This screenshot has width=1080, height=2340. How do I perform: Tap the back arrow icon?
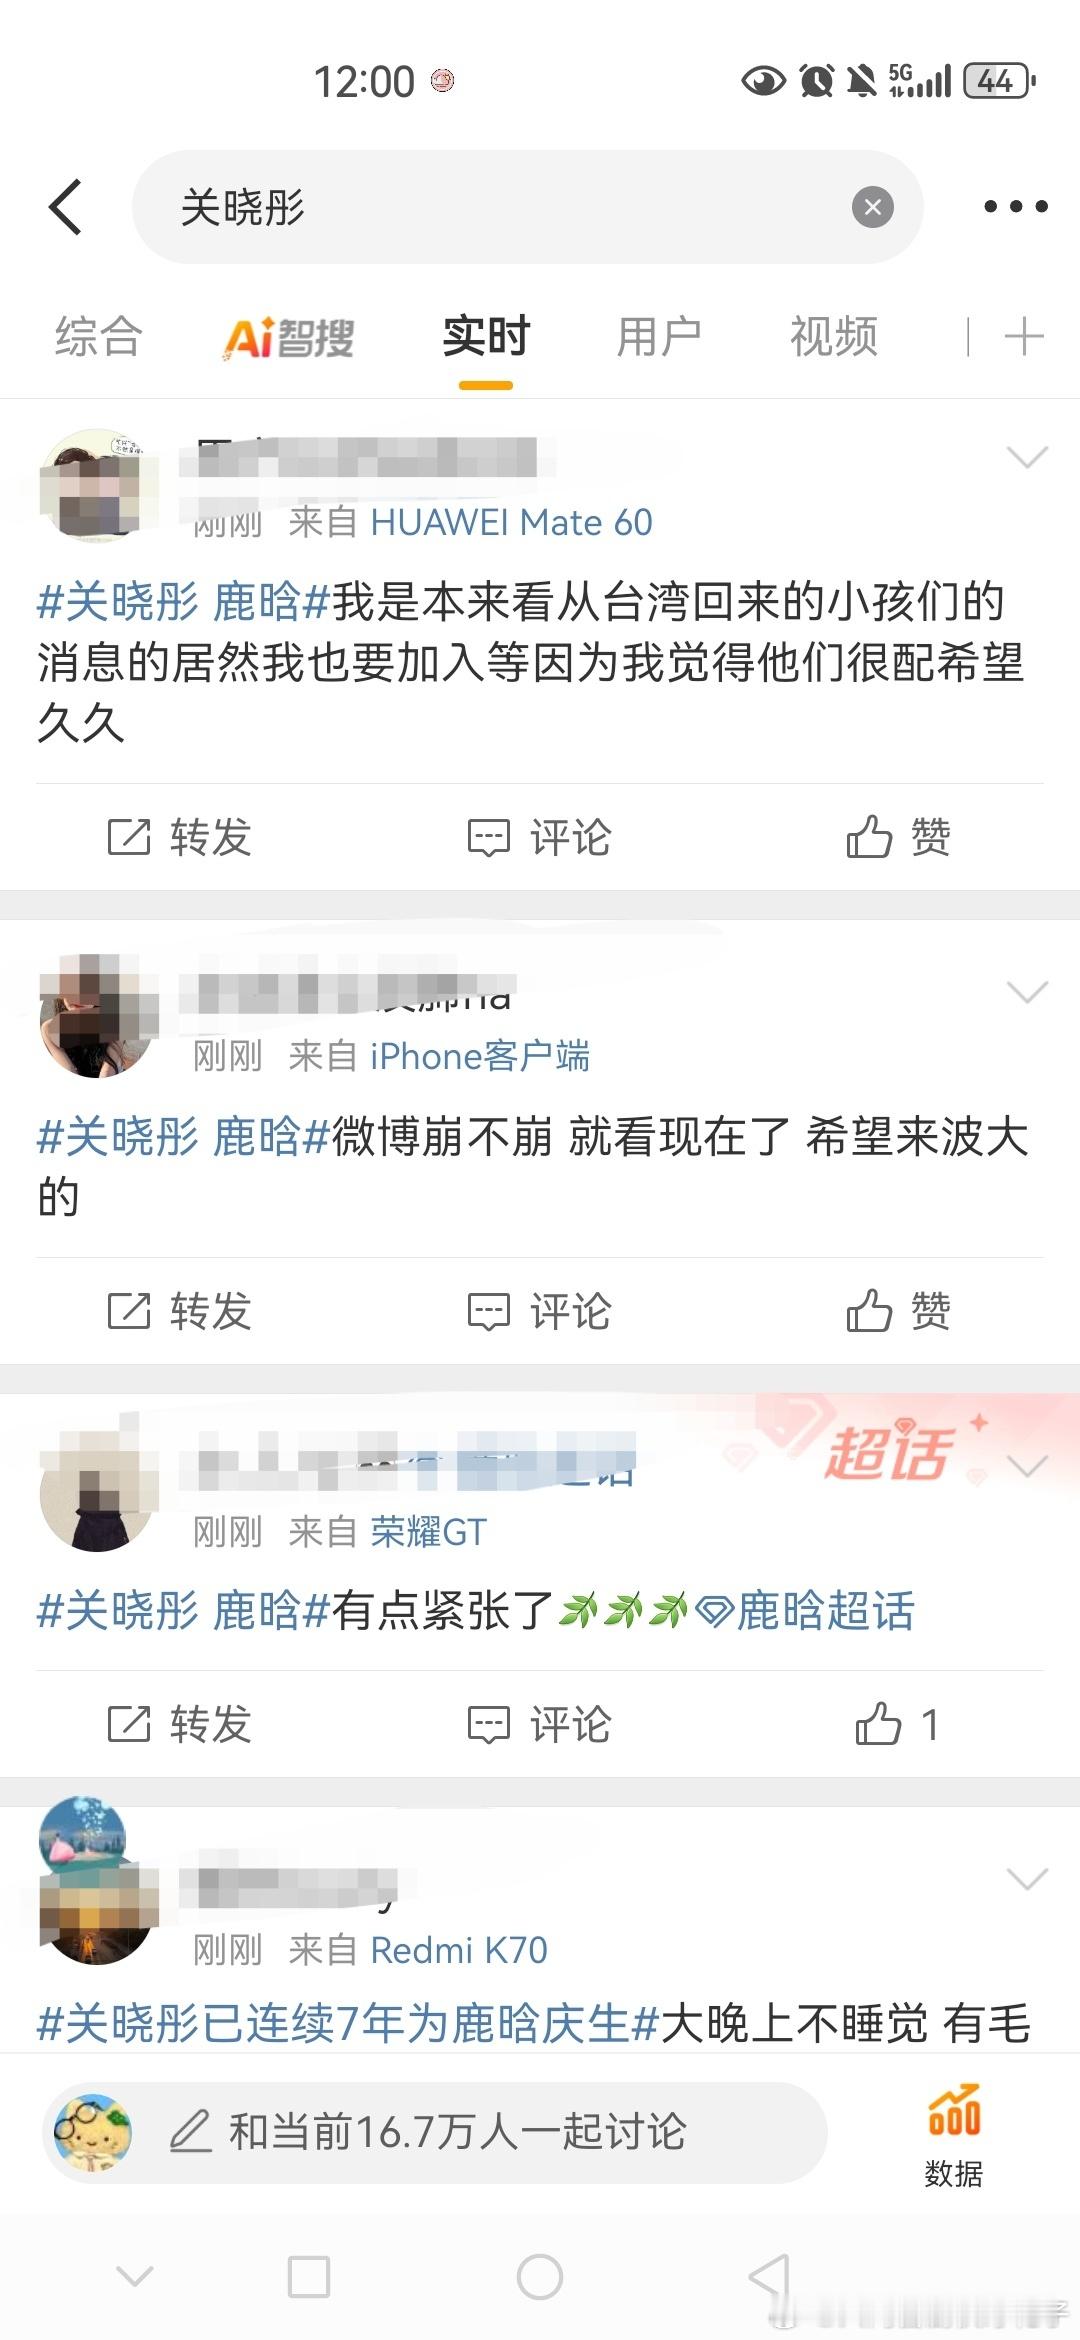[x=65, y=207]
